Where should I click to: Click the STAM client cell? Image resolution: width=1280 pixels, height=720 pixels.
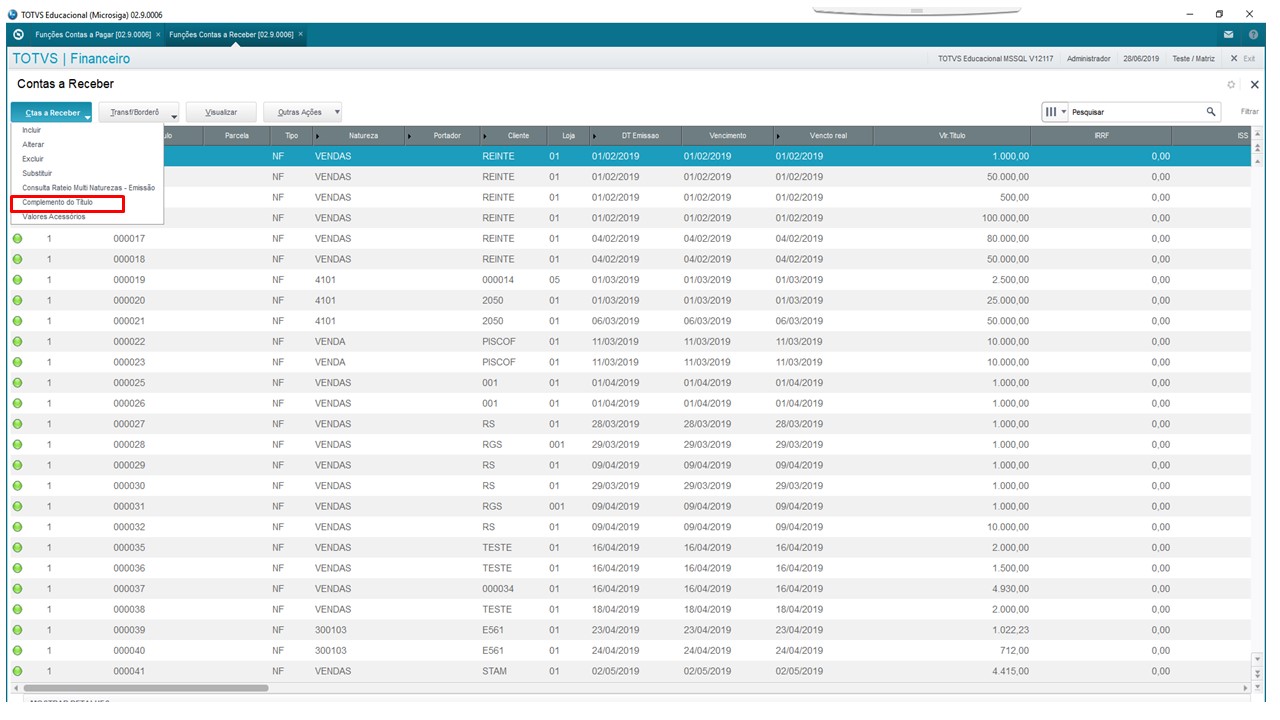click(x=494, y=671)
